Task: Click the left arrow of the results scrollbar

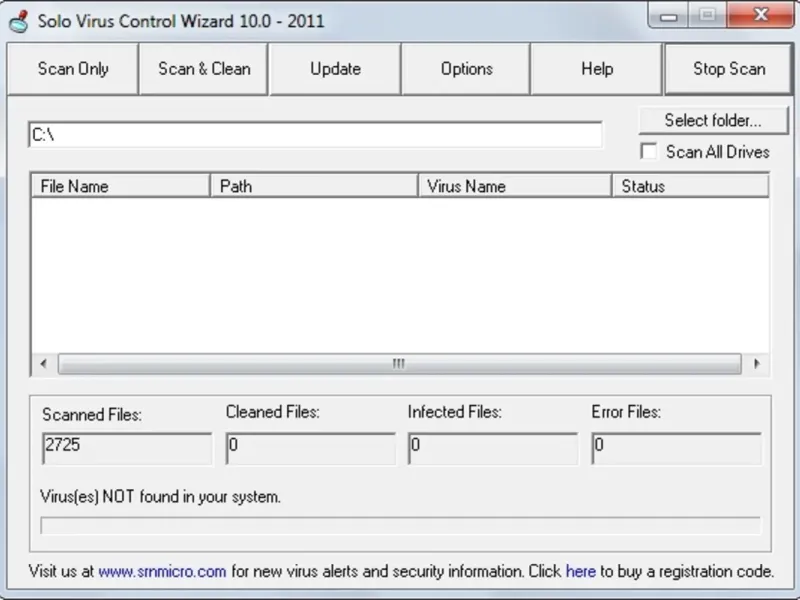Action: point(44,364)
